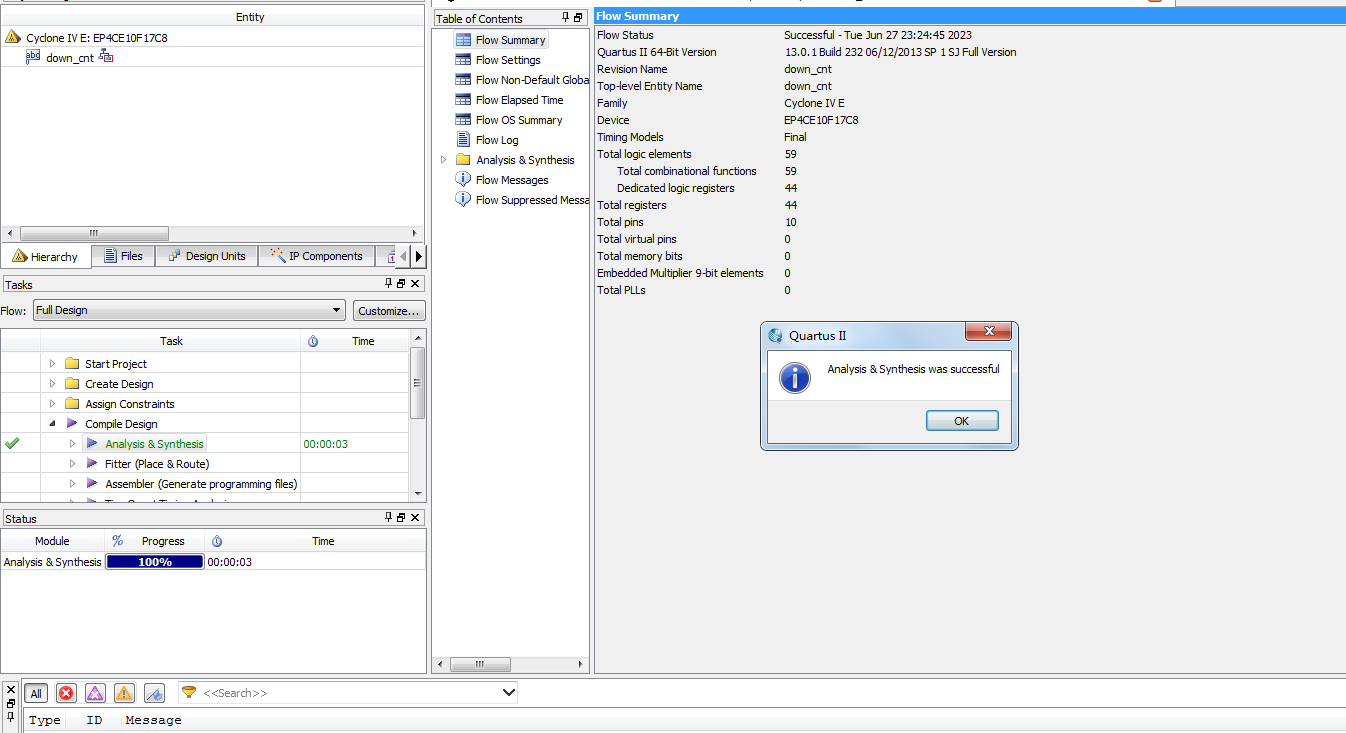This screenshot has width=1346, height=733.
Task: Toggle the All messages filter
Action: 36,693
